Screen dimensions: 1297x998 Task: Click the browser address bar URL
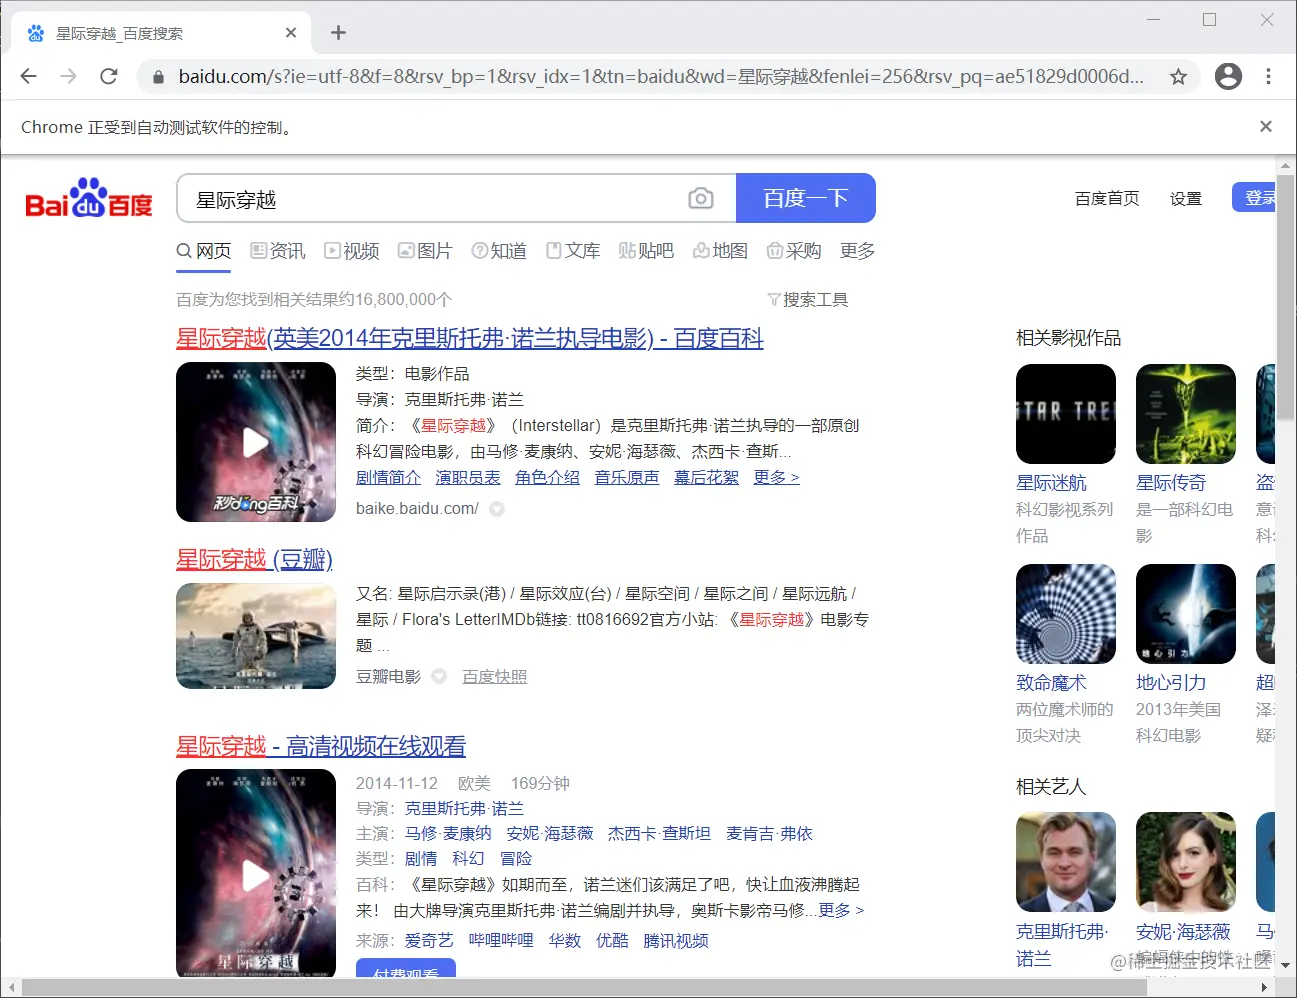[660, 76]
